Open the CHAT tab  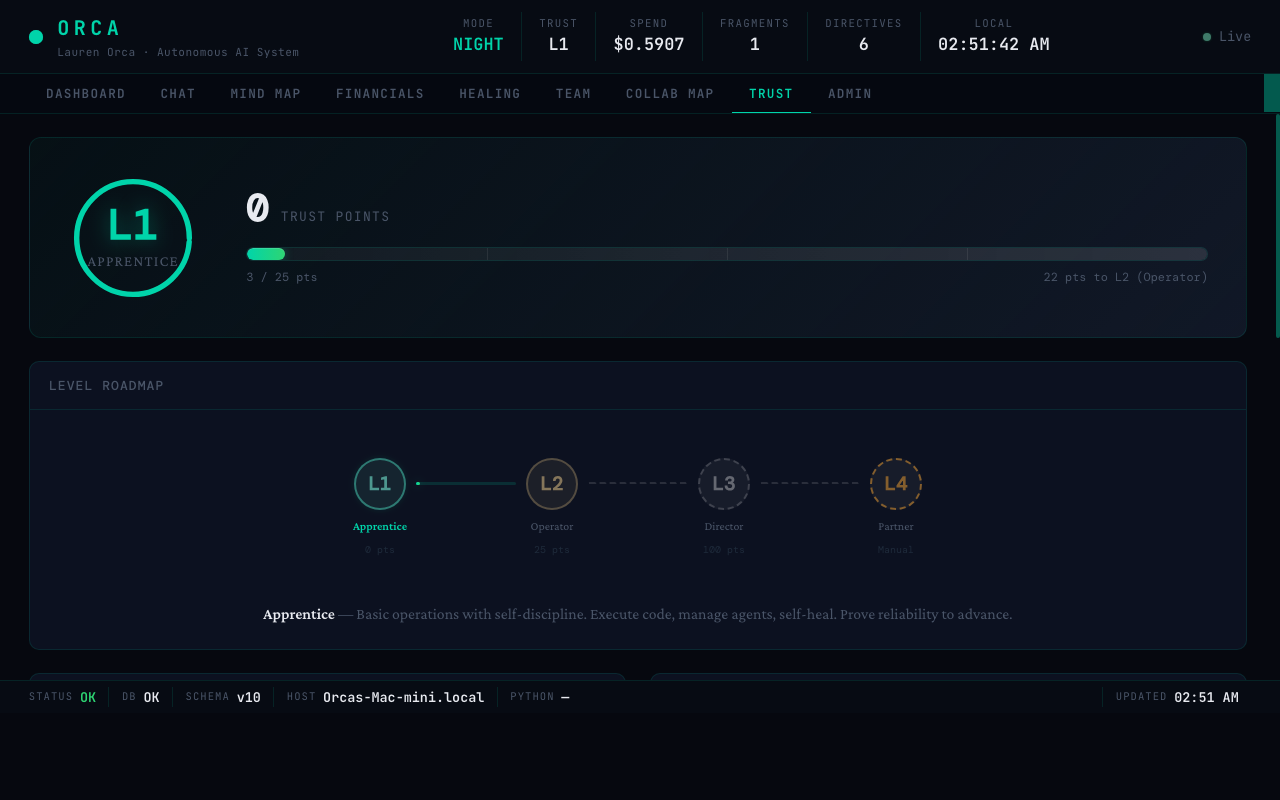tap(178, 93)
